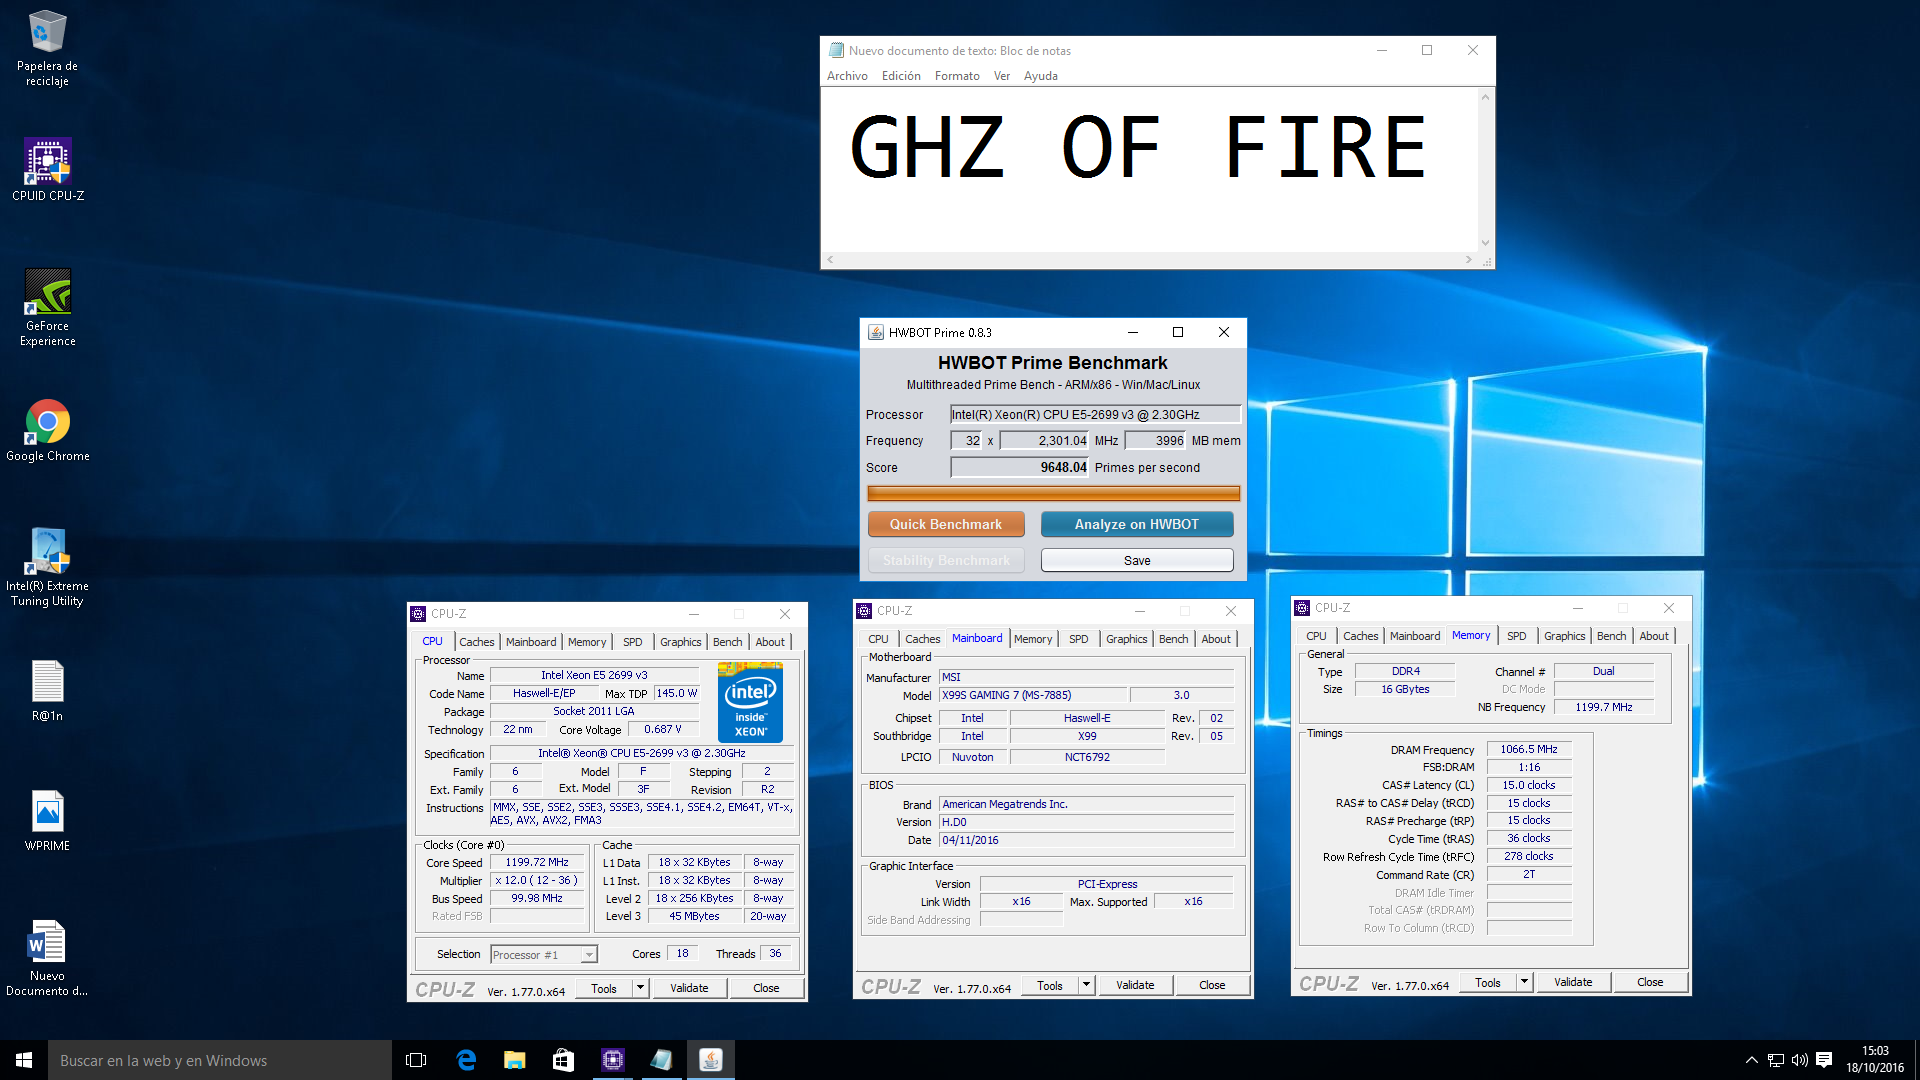
Task: Click Validate in the CPU tab window
Action: pyautogui.click(x=689, y=988)
